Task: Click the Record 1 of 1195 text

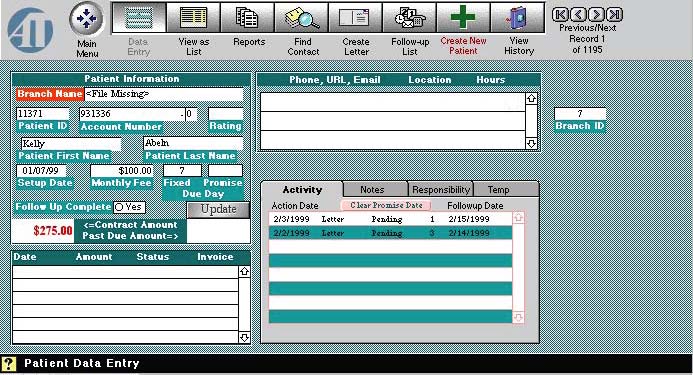Action: point(587,44)
